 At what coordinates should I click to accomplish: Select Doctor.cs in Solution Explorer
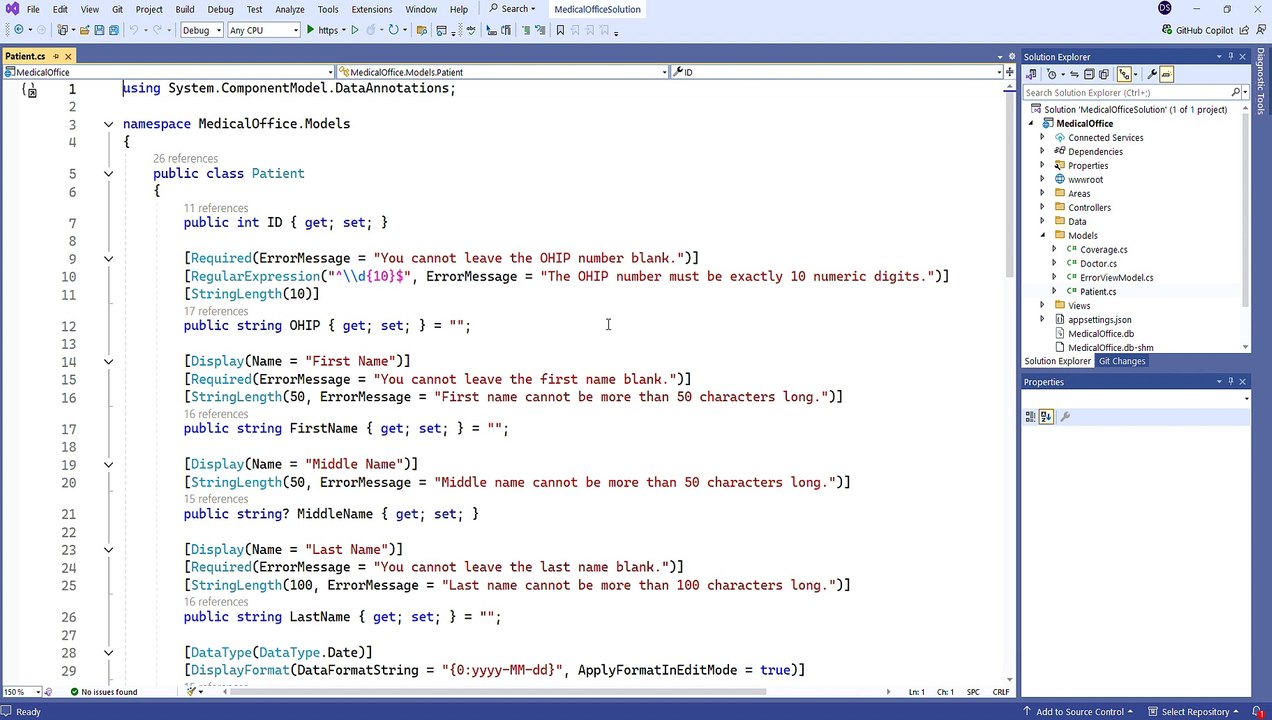(1098, 264)
